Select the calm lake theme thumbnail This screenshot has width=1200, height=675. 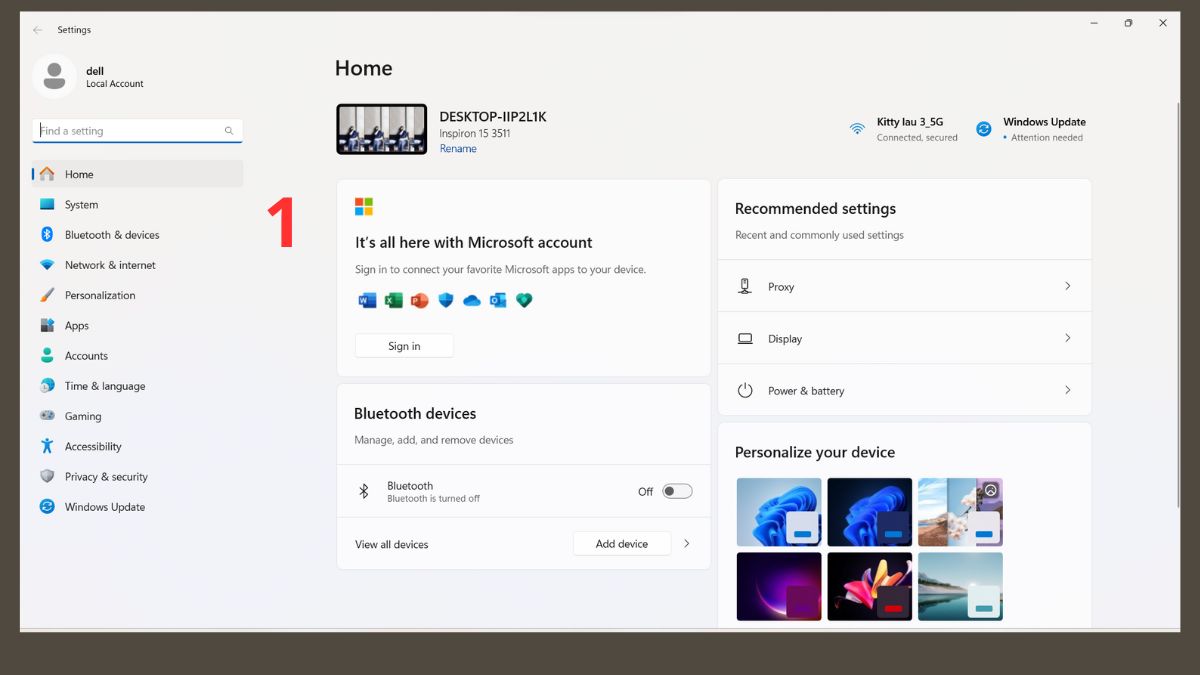[x=960, y=587]
